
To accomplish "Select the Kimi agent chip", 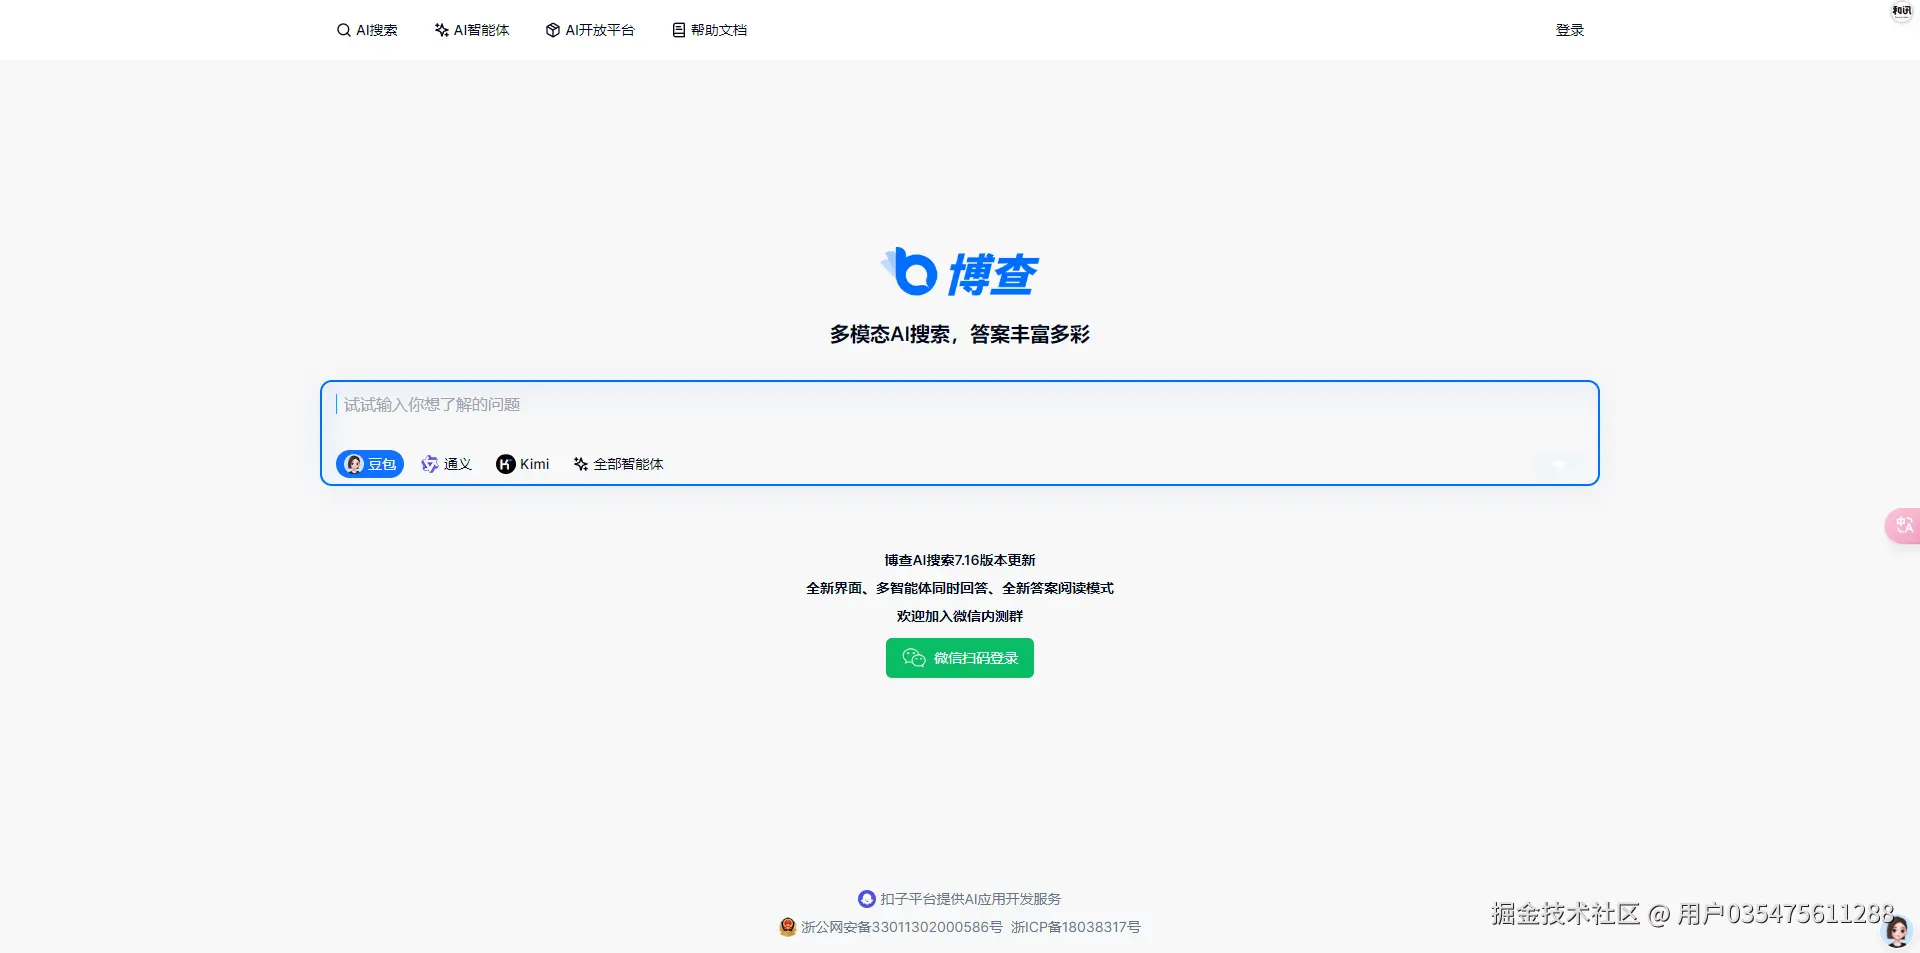I will click(523, 464).
